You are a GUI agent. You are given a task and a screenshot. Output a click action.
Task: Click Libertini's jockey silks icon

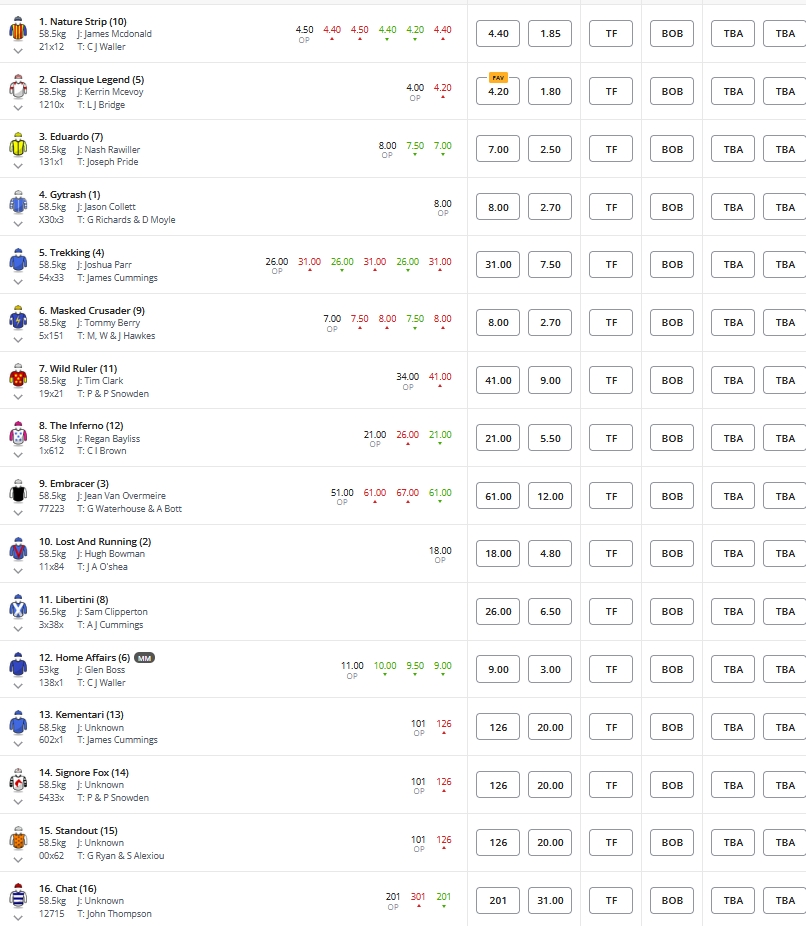[x=18, y=606]
